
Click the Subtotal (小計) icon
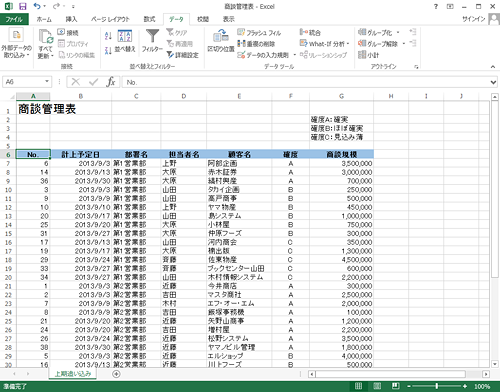362,55
